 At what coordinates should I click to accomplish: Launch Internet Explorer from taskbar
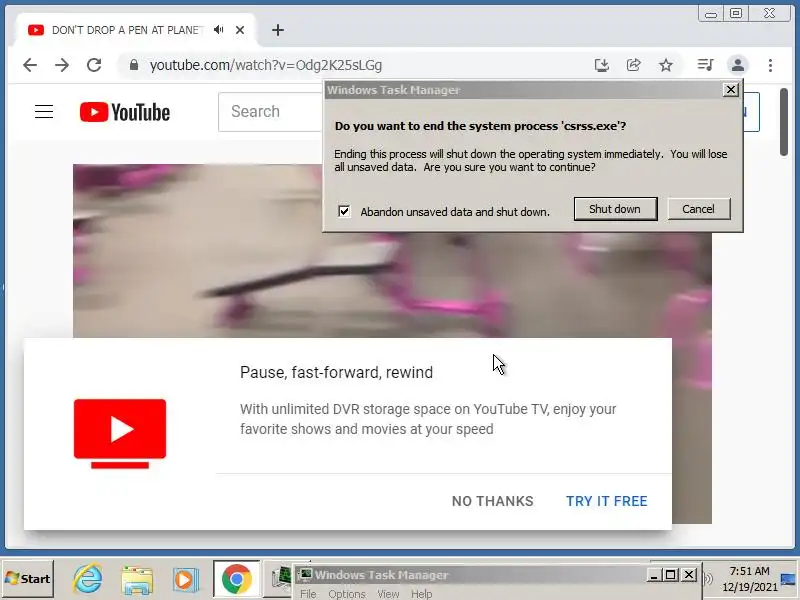(87, 579)
